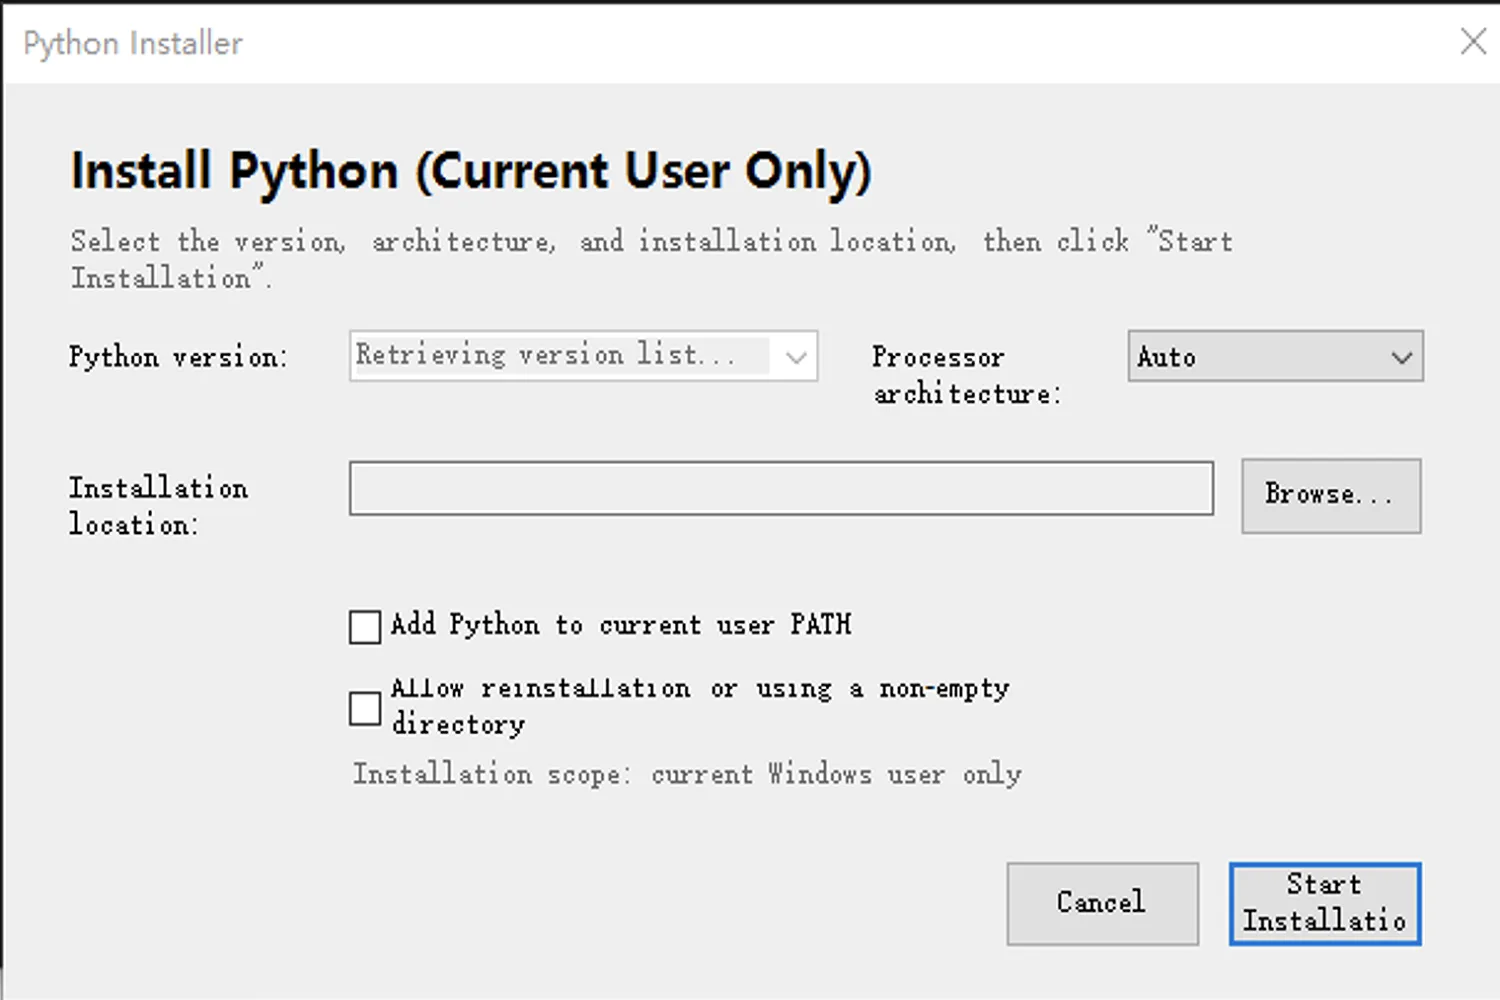Click the 'Select the version, architecture' instruction text
This screenshot has width=1500, height=1000.
coord(651,259)
